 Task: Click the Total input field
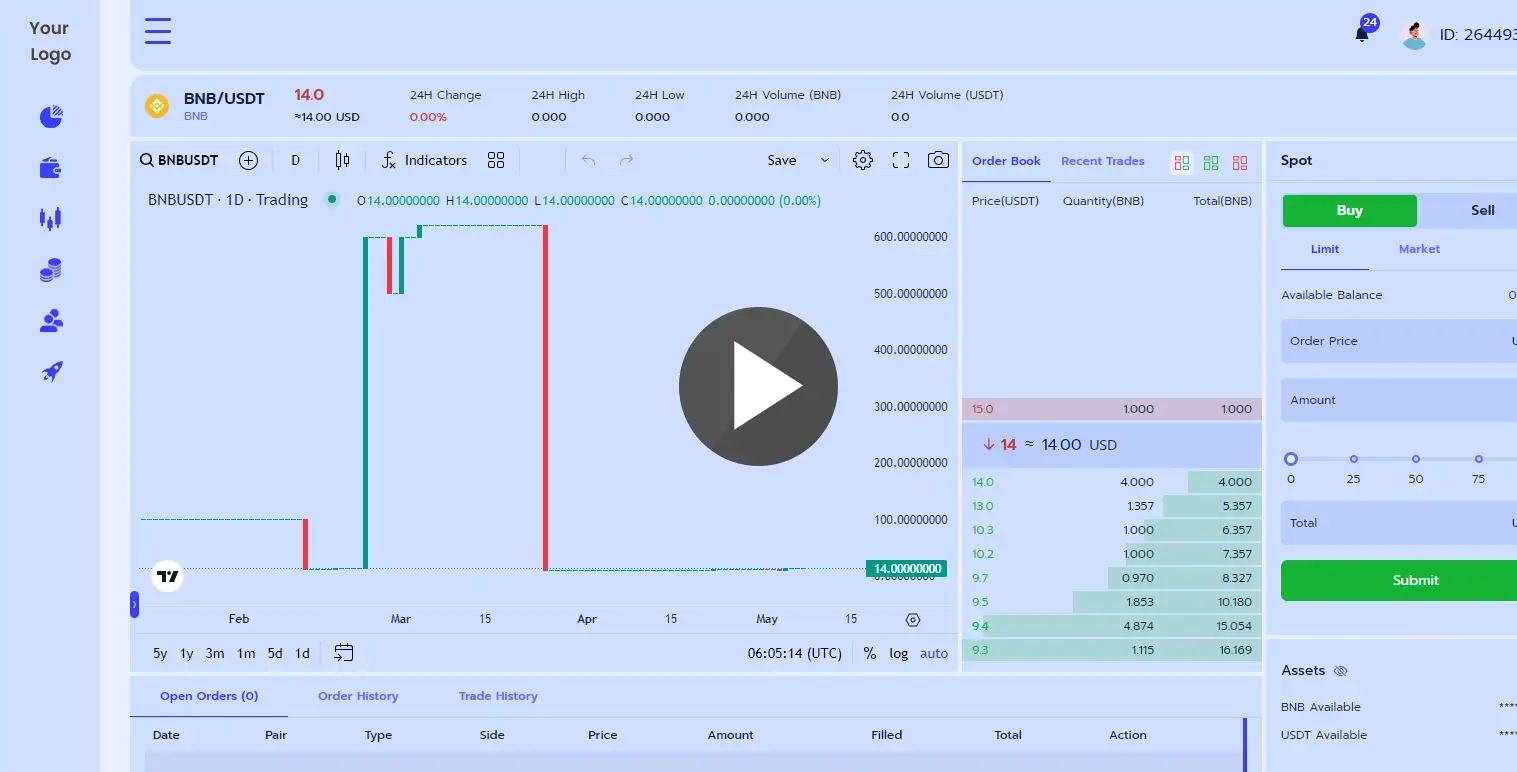tap(1399, 523)
